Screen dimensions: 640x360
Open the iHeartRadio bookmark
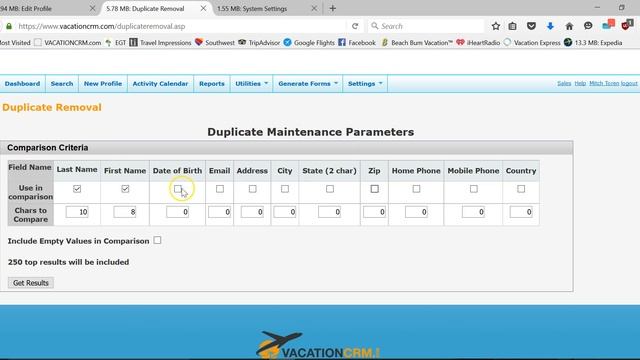click(x=478, y=42)
